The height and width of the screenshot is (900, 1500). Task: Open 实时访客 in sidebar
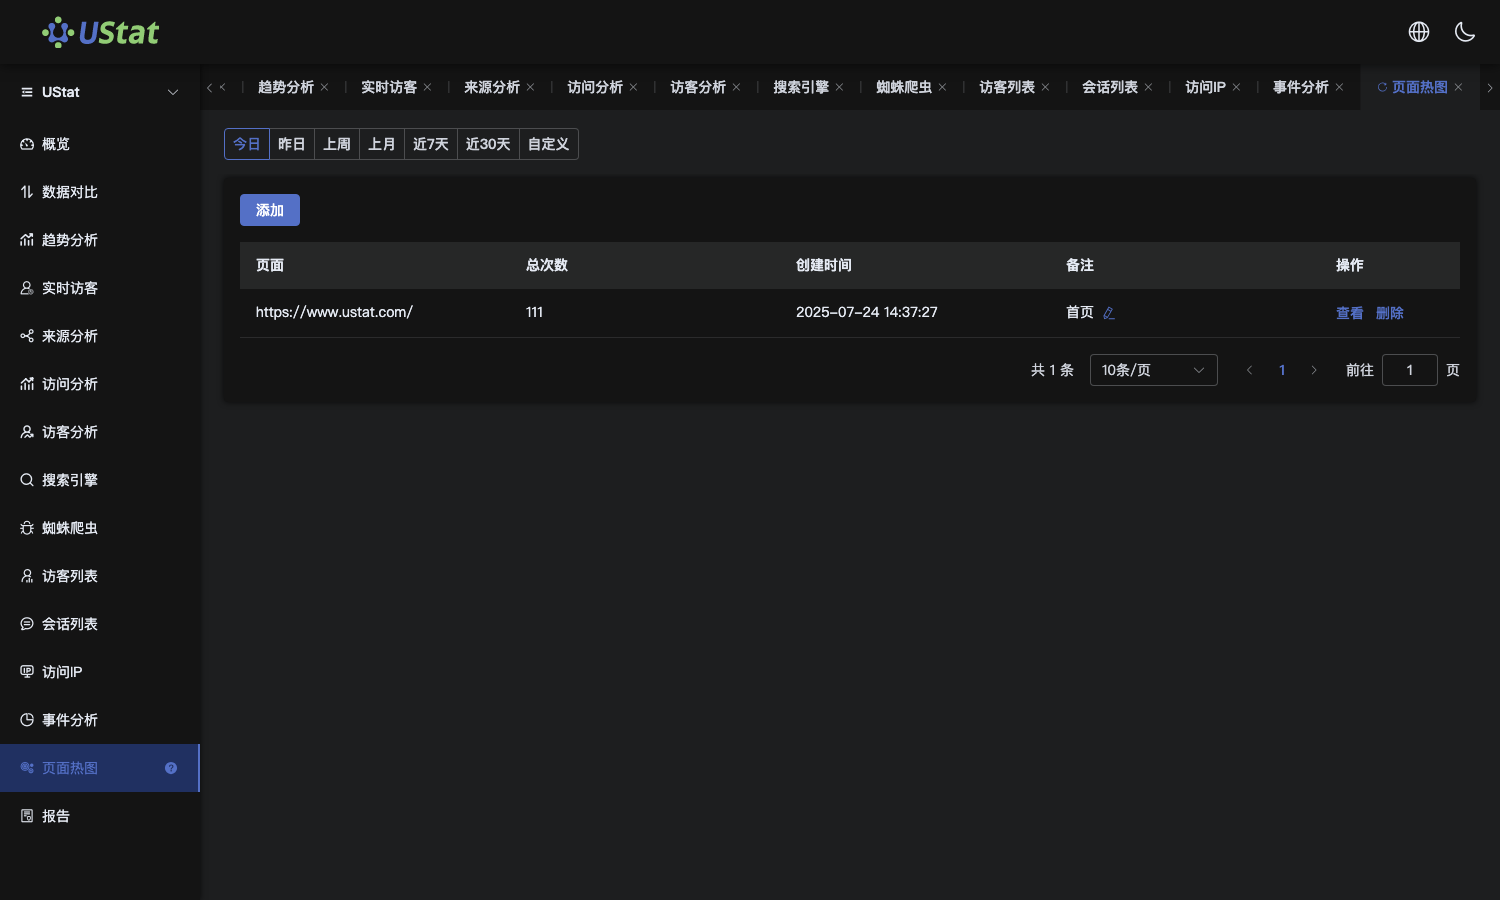coord(100,288)
